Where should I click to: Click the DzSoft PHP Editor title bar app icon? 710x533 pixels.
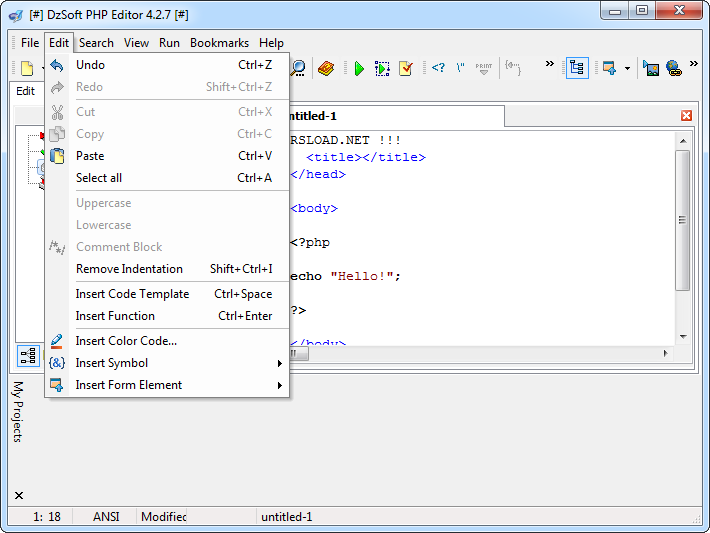pos(16,15)
